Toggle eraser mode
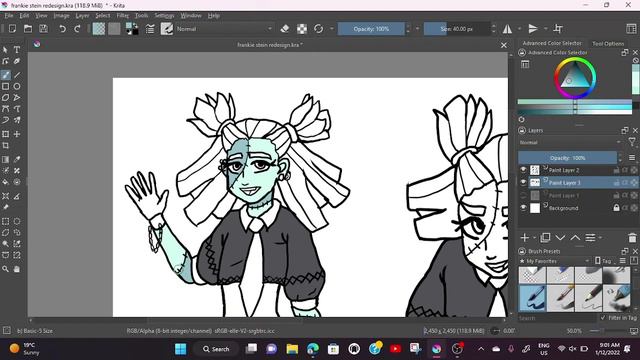The image size is (640, 360). pyautogui.click(x=285, y=29)
